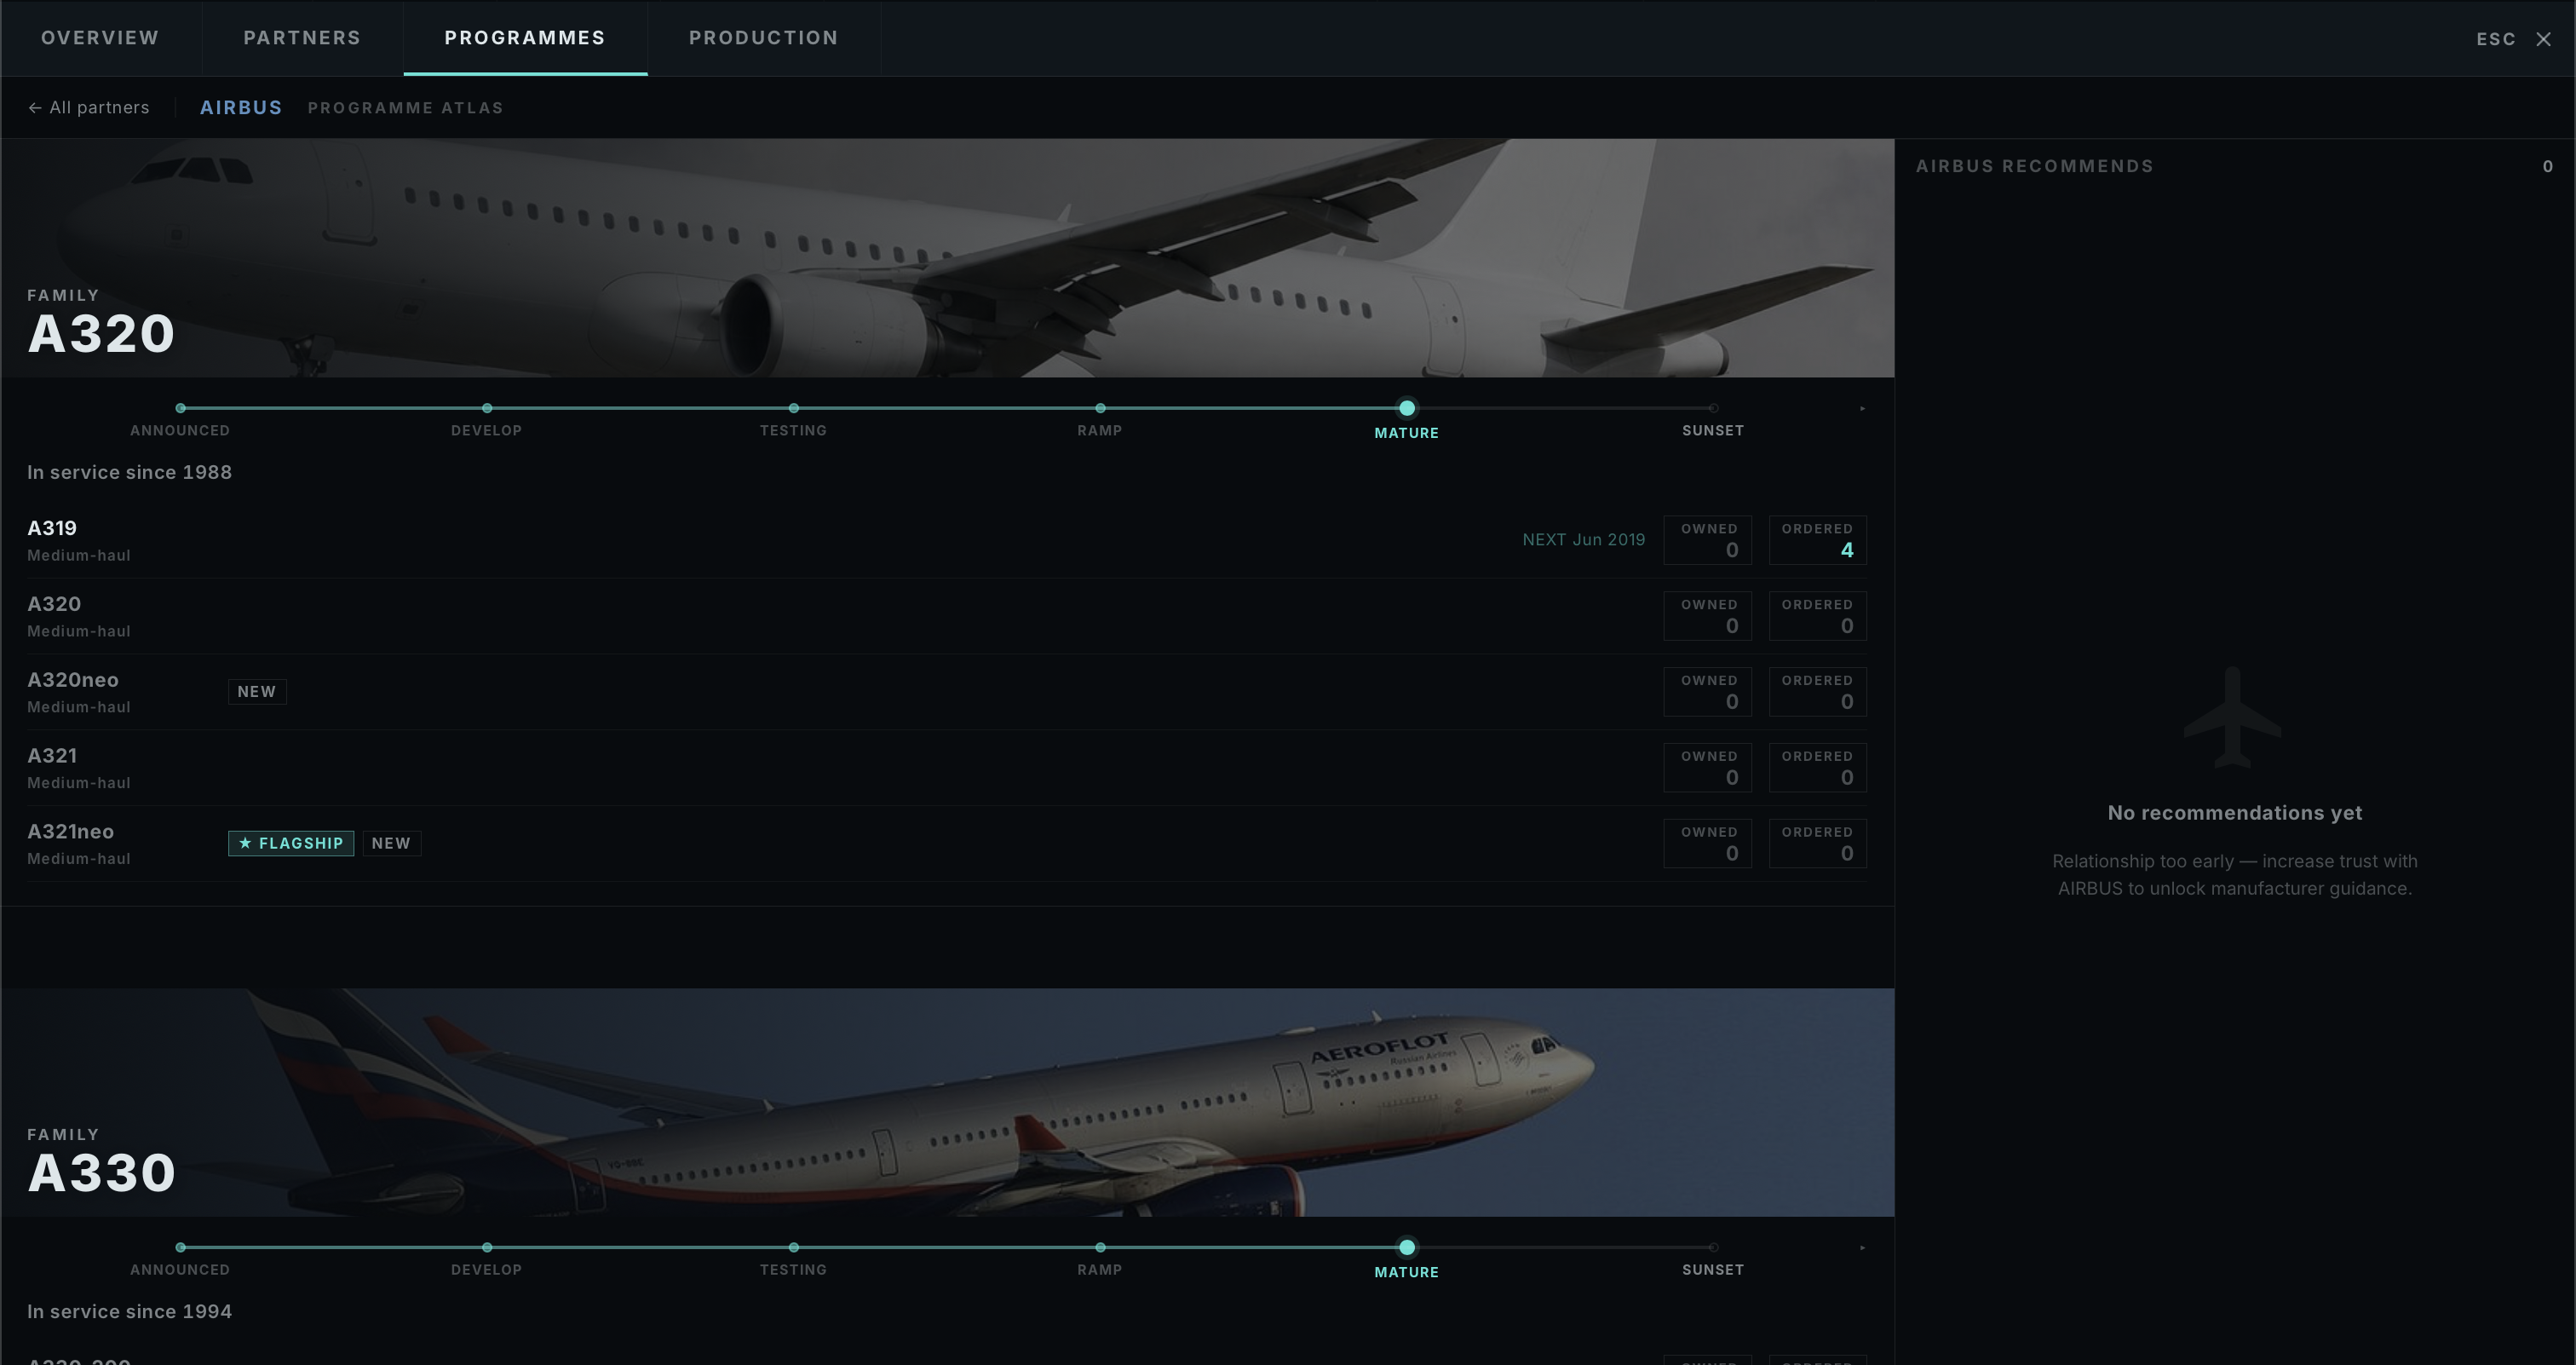
Task: Click the NEW badge on A320neo
Action: pos(257,692)
